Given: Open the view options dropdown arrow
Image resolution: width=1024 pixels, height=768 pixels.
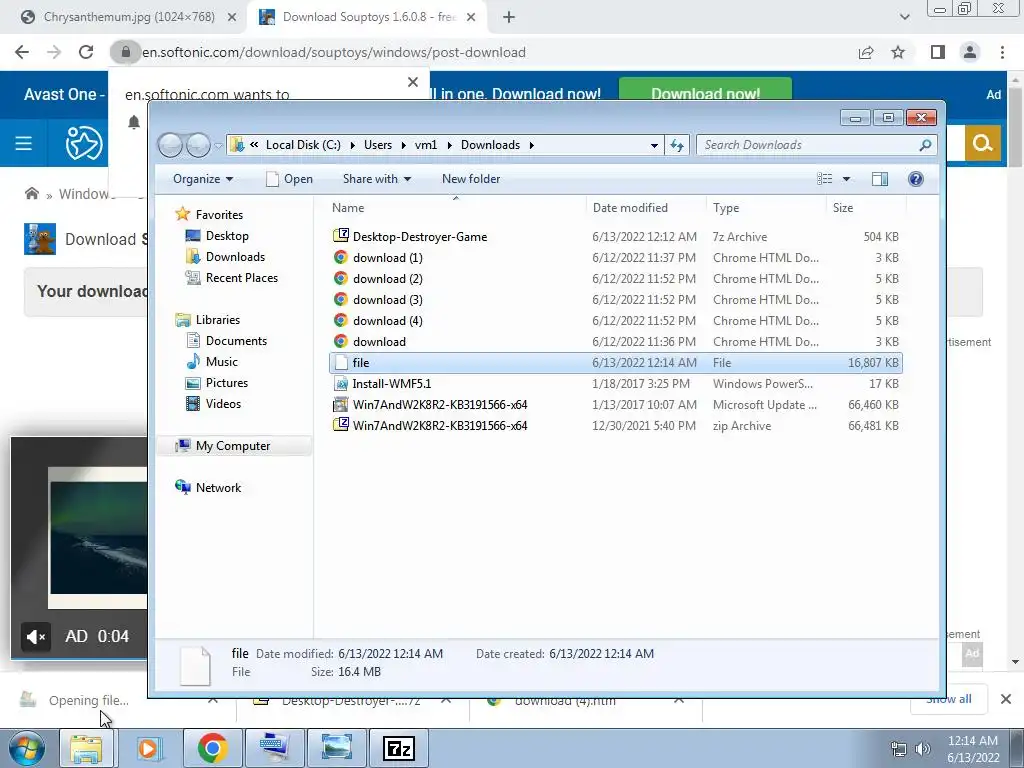Looking at the screenshot, I should (846, 179).
